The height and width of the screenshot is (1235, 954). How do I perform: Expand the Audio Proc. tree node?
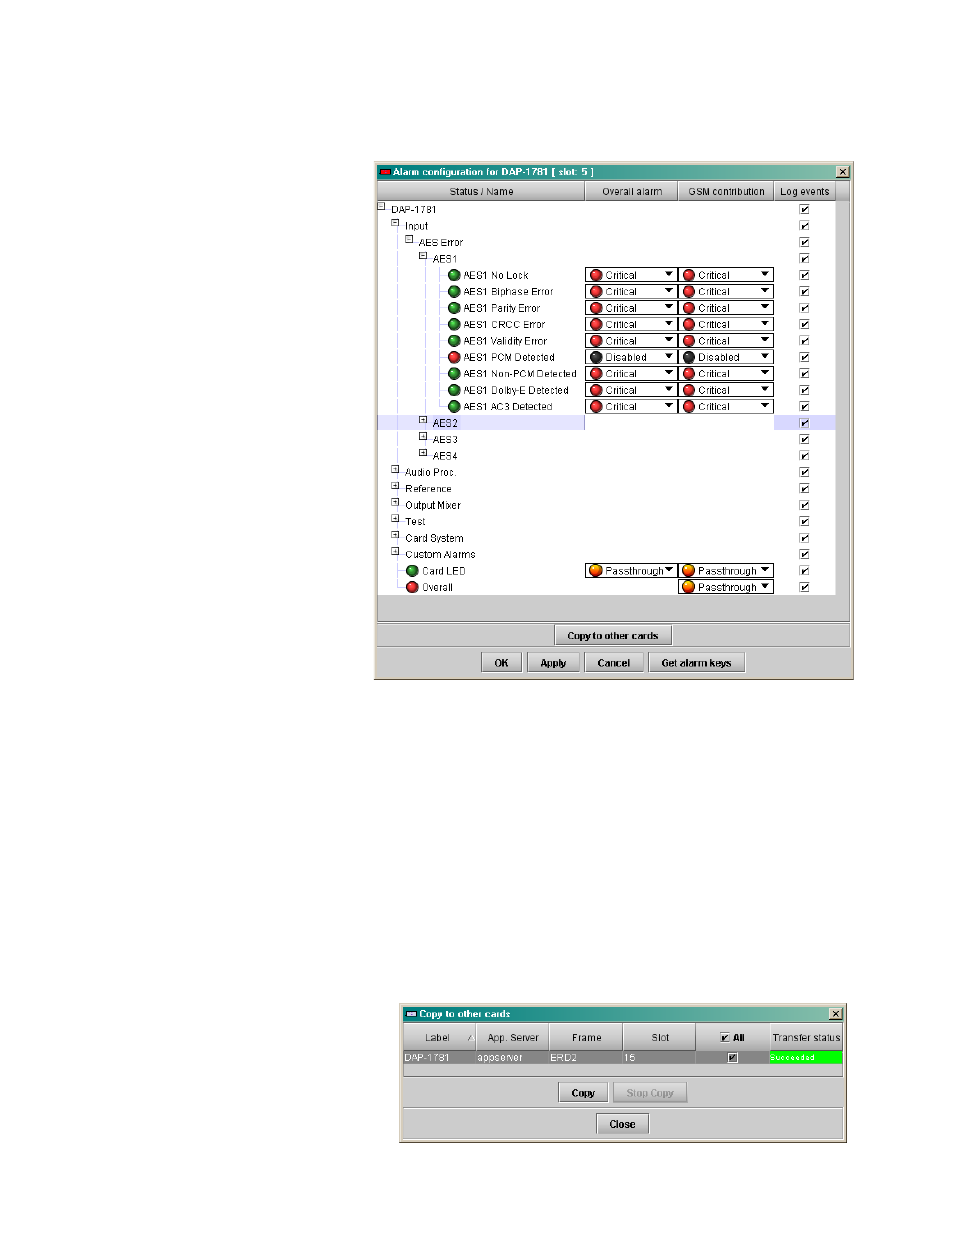pos(395,469)
